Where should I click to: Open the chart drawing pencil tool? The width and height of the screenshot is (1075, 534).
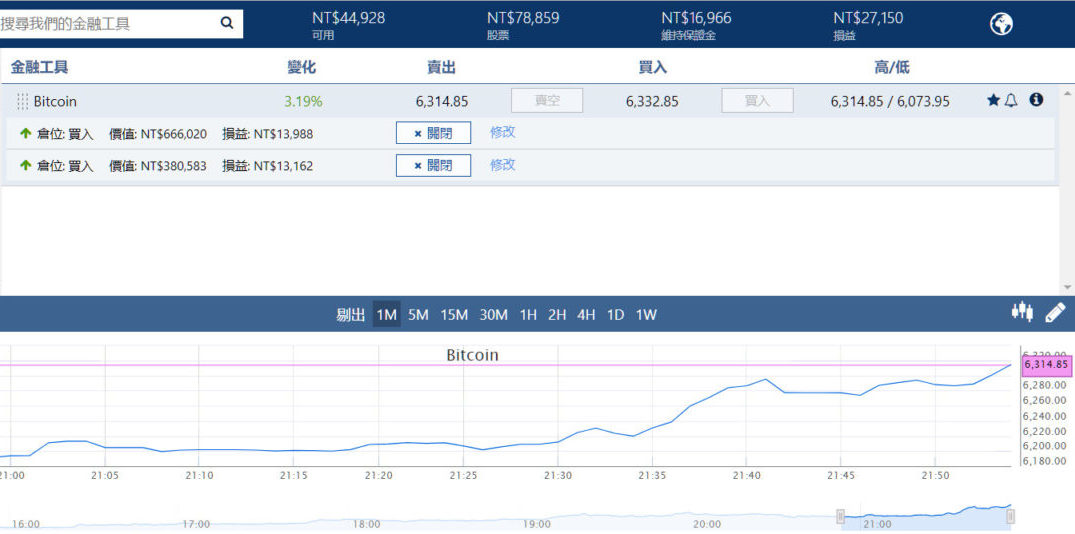pyautogui.click(x=1055, y=313)
